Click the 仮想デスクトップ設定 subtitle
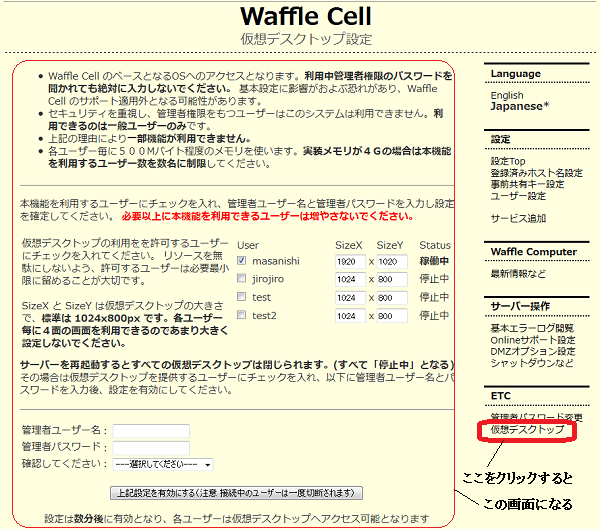Image resolution: width=600 pixels, height=529 pixels. [306, 39]
